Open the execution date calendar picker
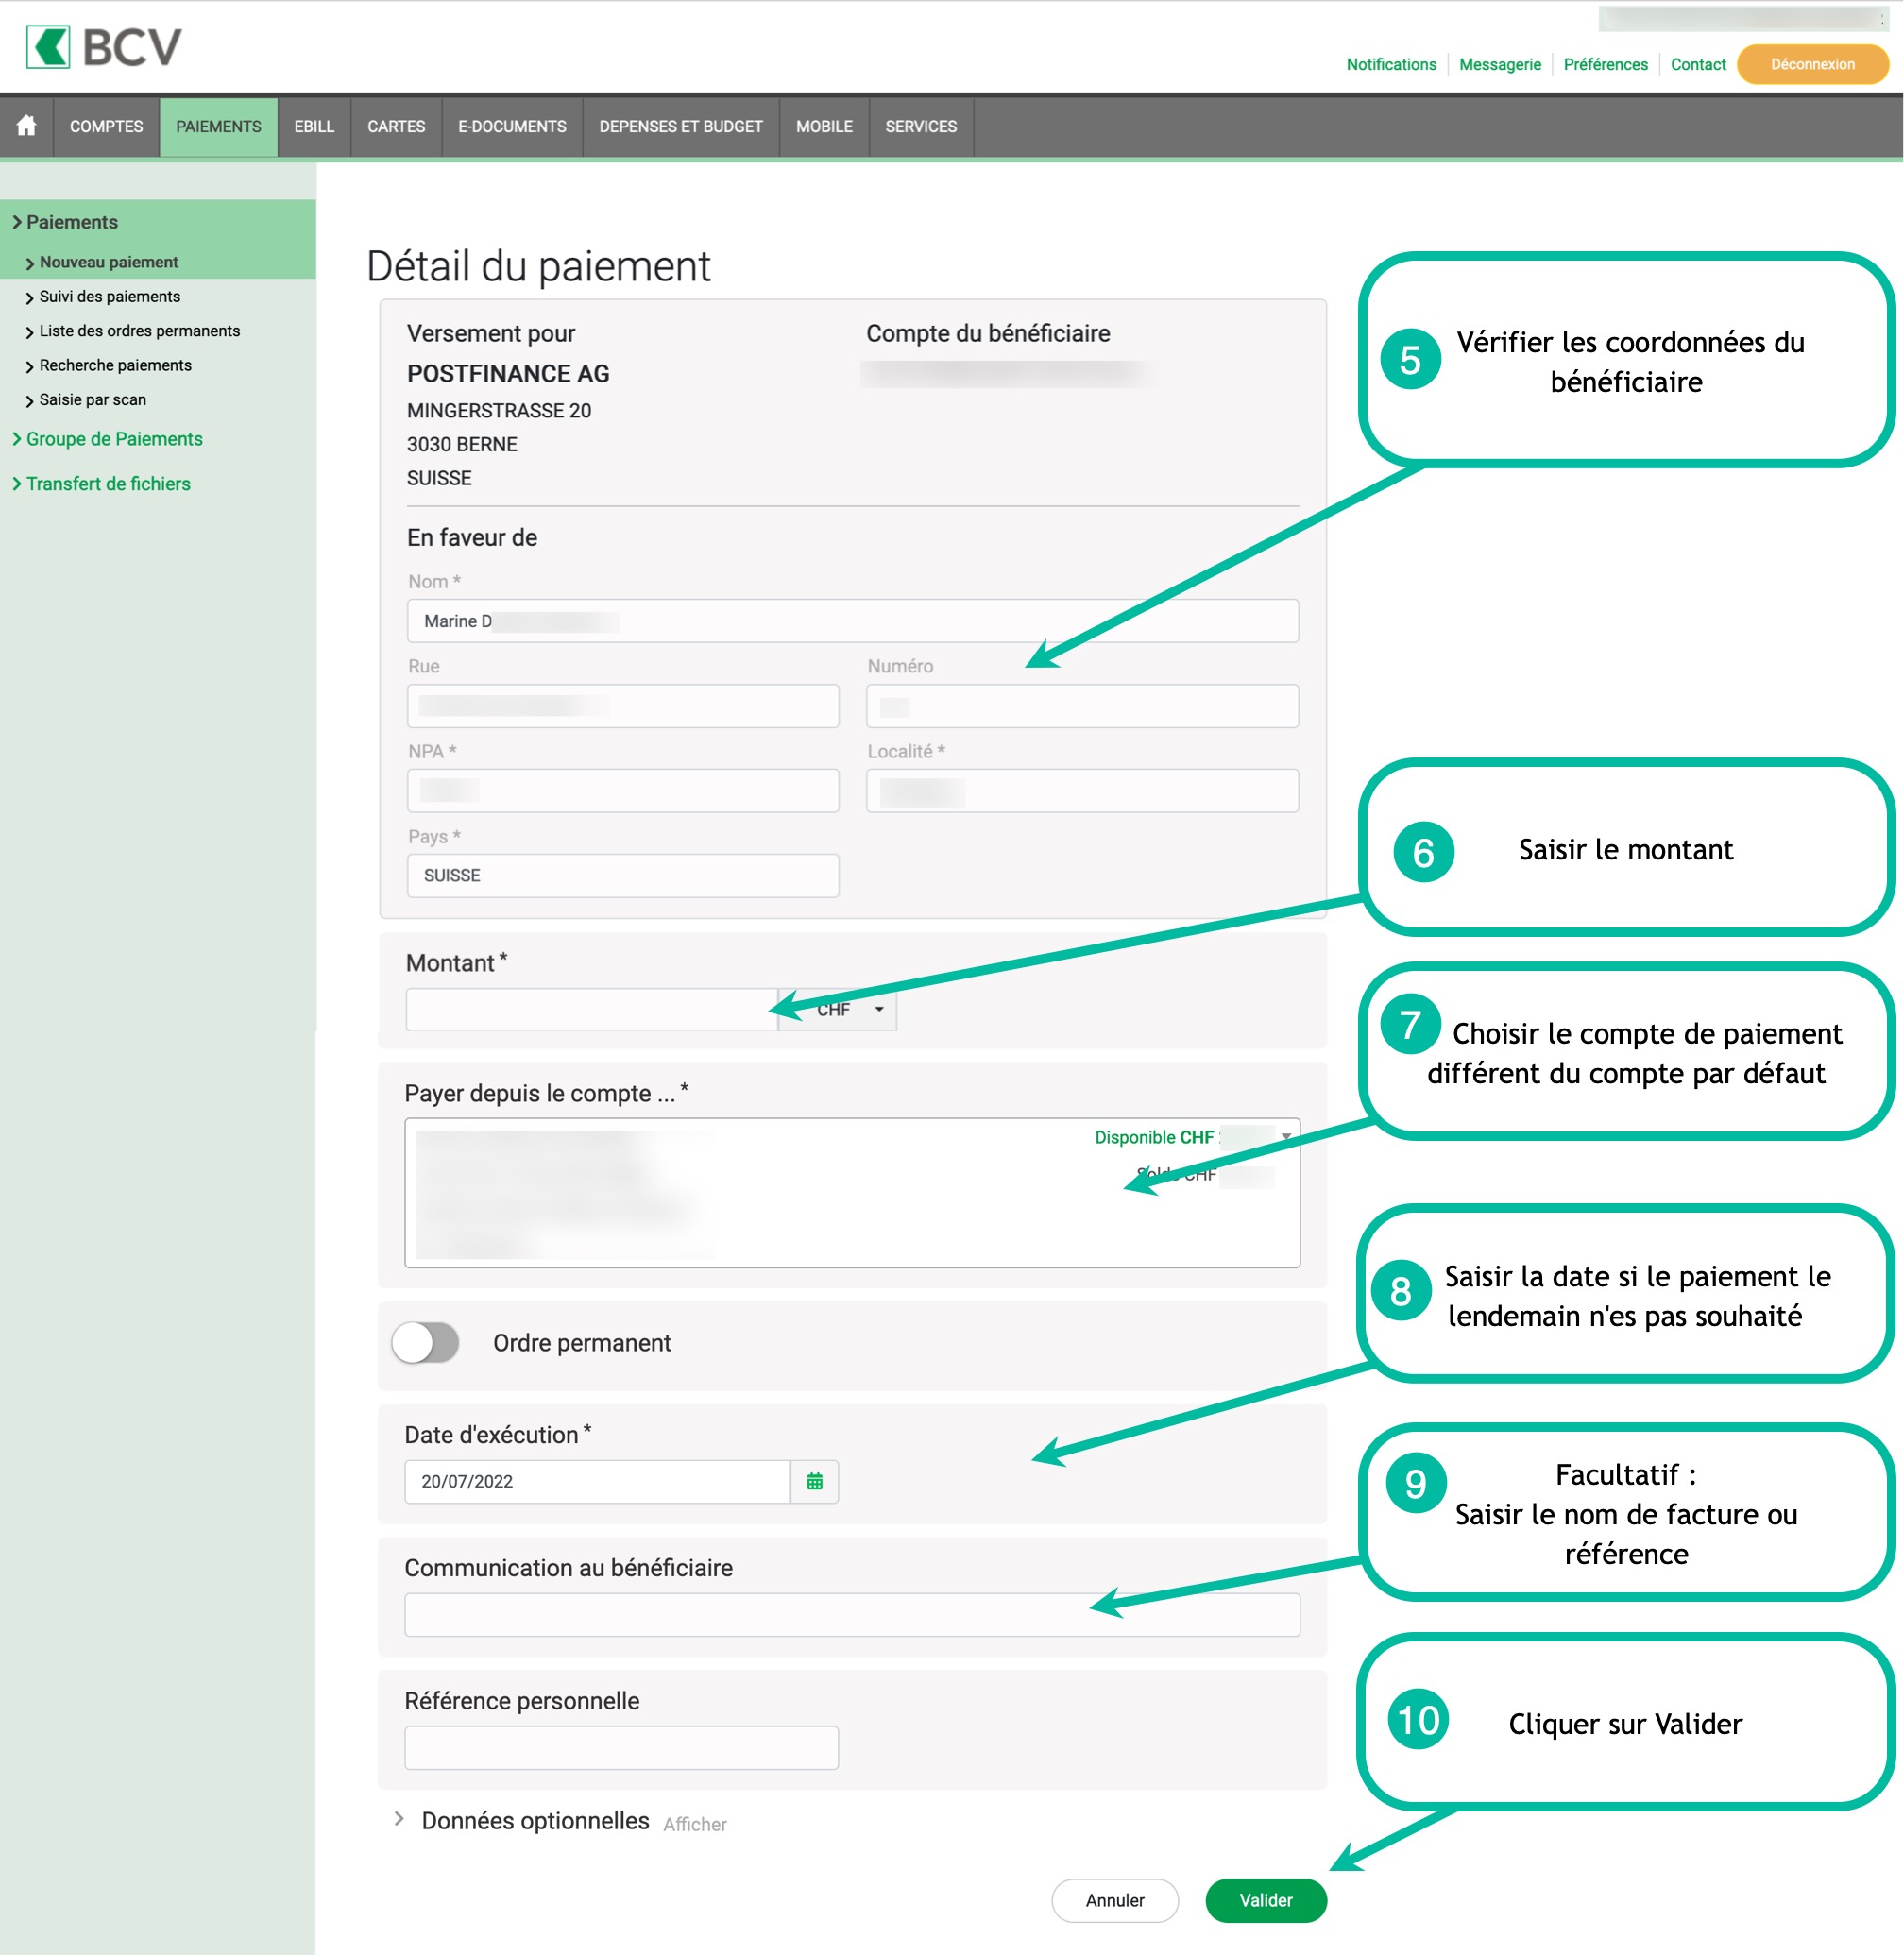Viewport: 1904px width, 1955px height. click(814, 1481)
